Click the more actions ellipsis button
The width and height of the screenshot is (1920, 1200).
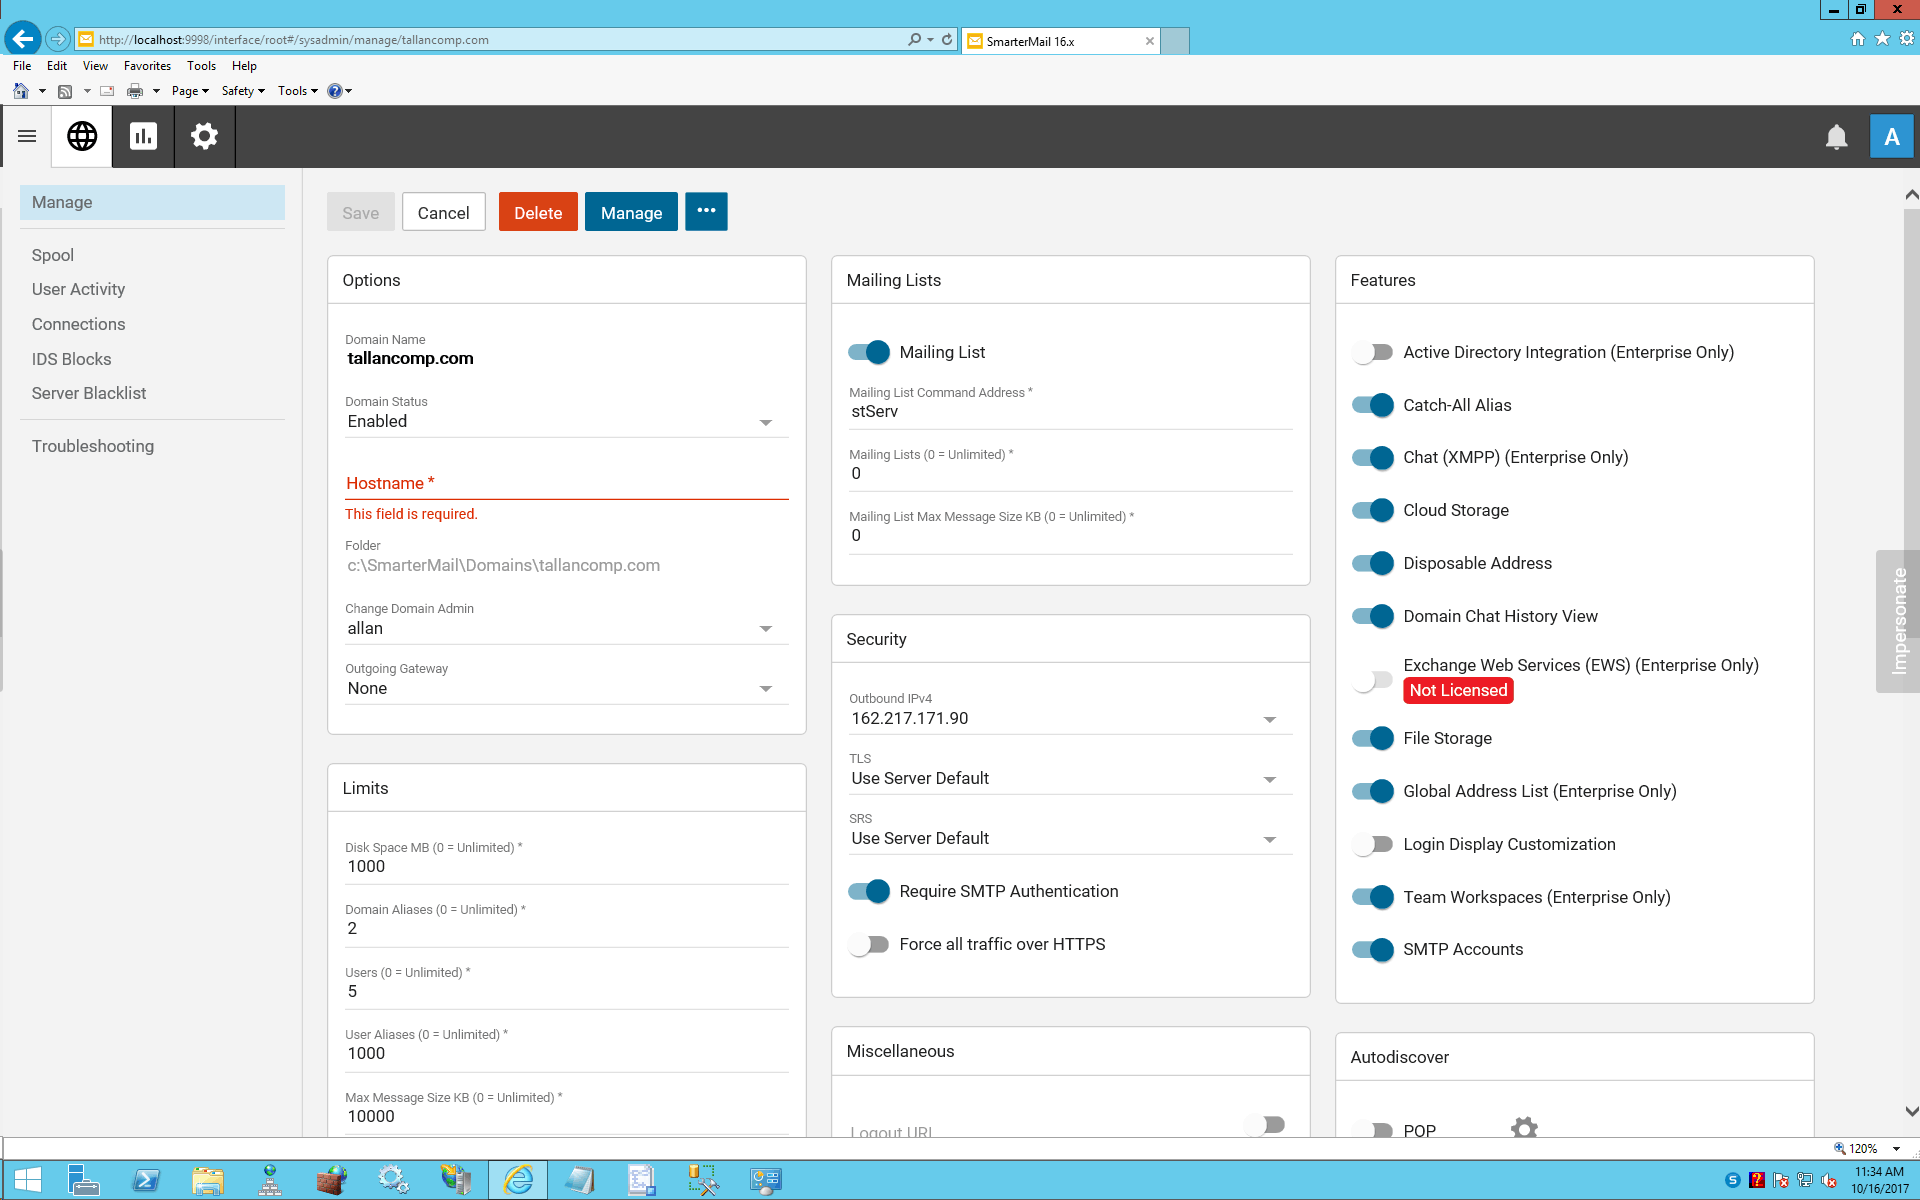706,212
